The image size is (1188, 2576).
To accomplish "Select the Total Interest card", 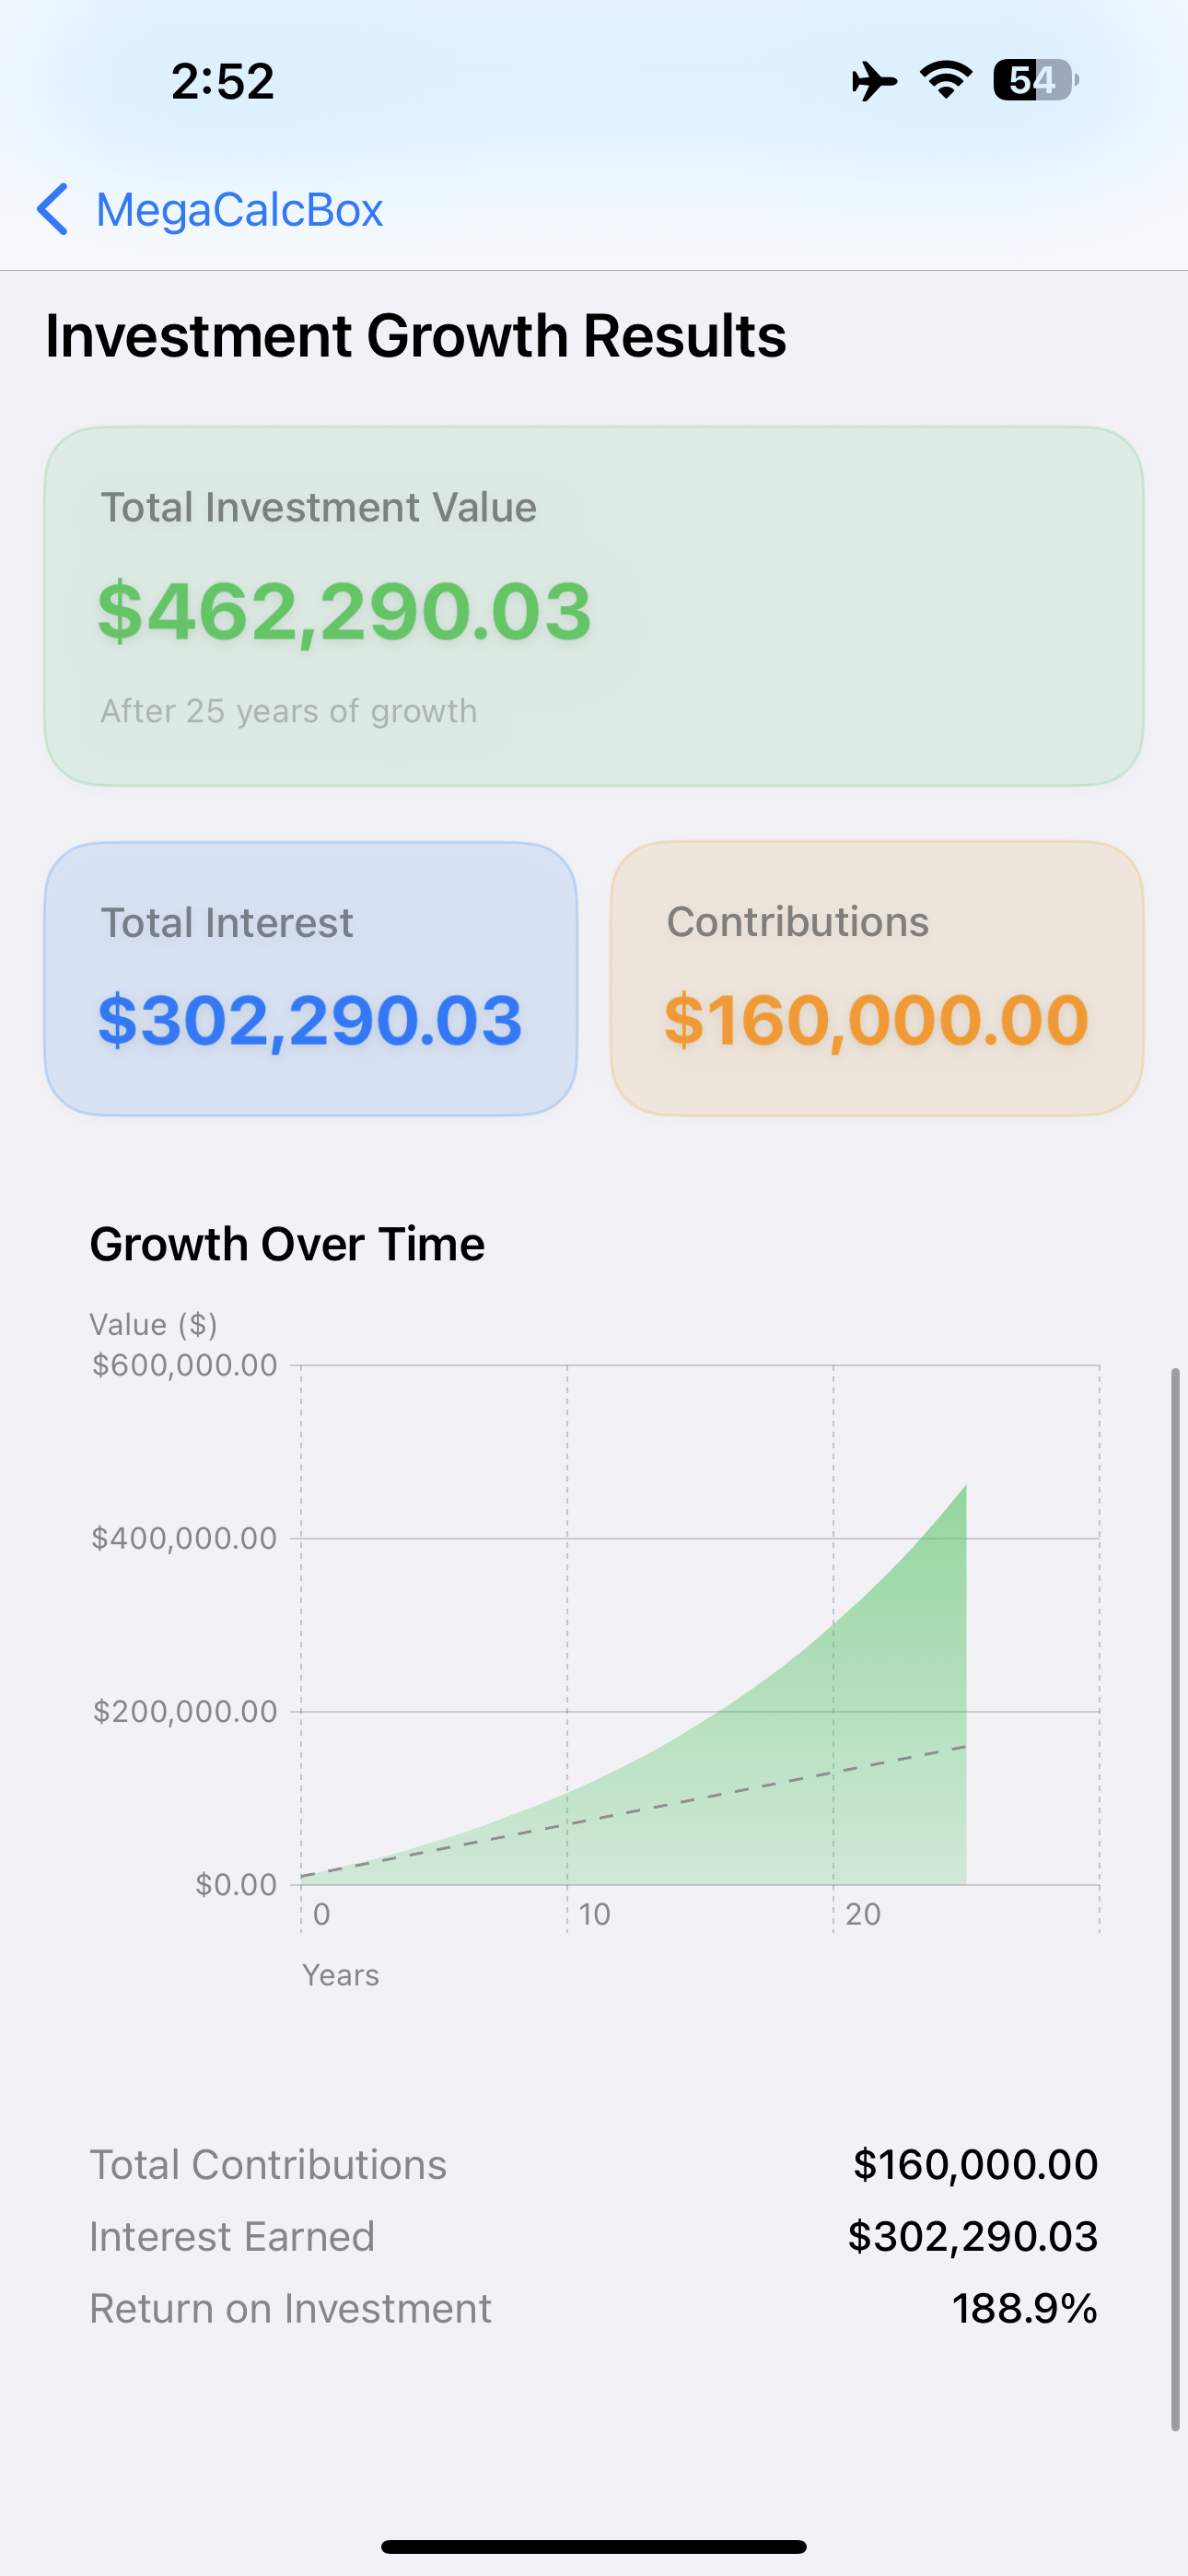I will coord(311,978).
